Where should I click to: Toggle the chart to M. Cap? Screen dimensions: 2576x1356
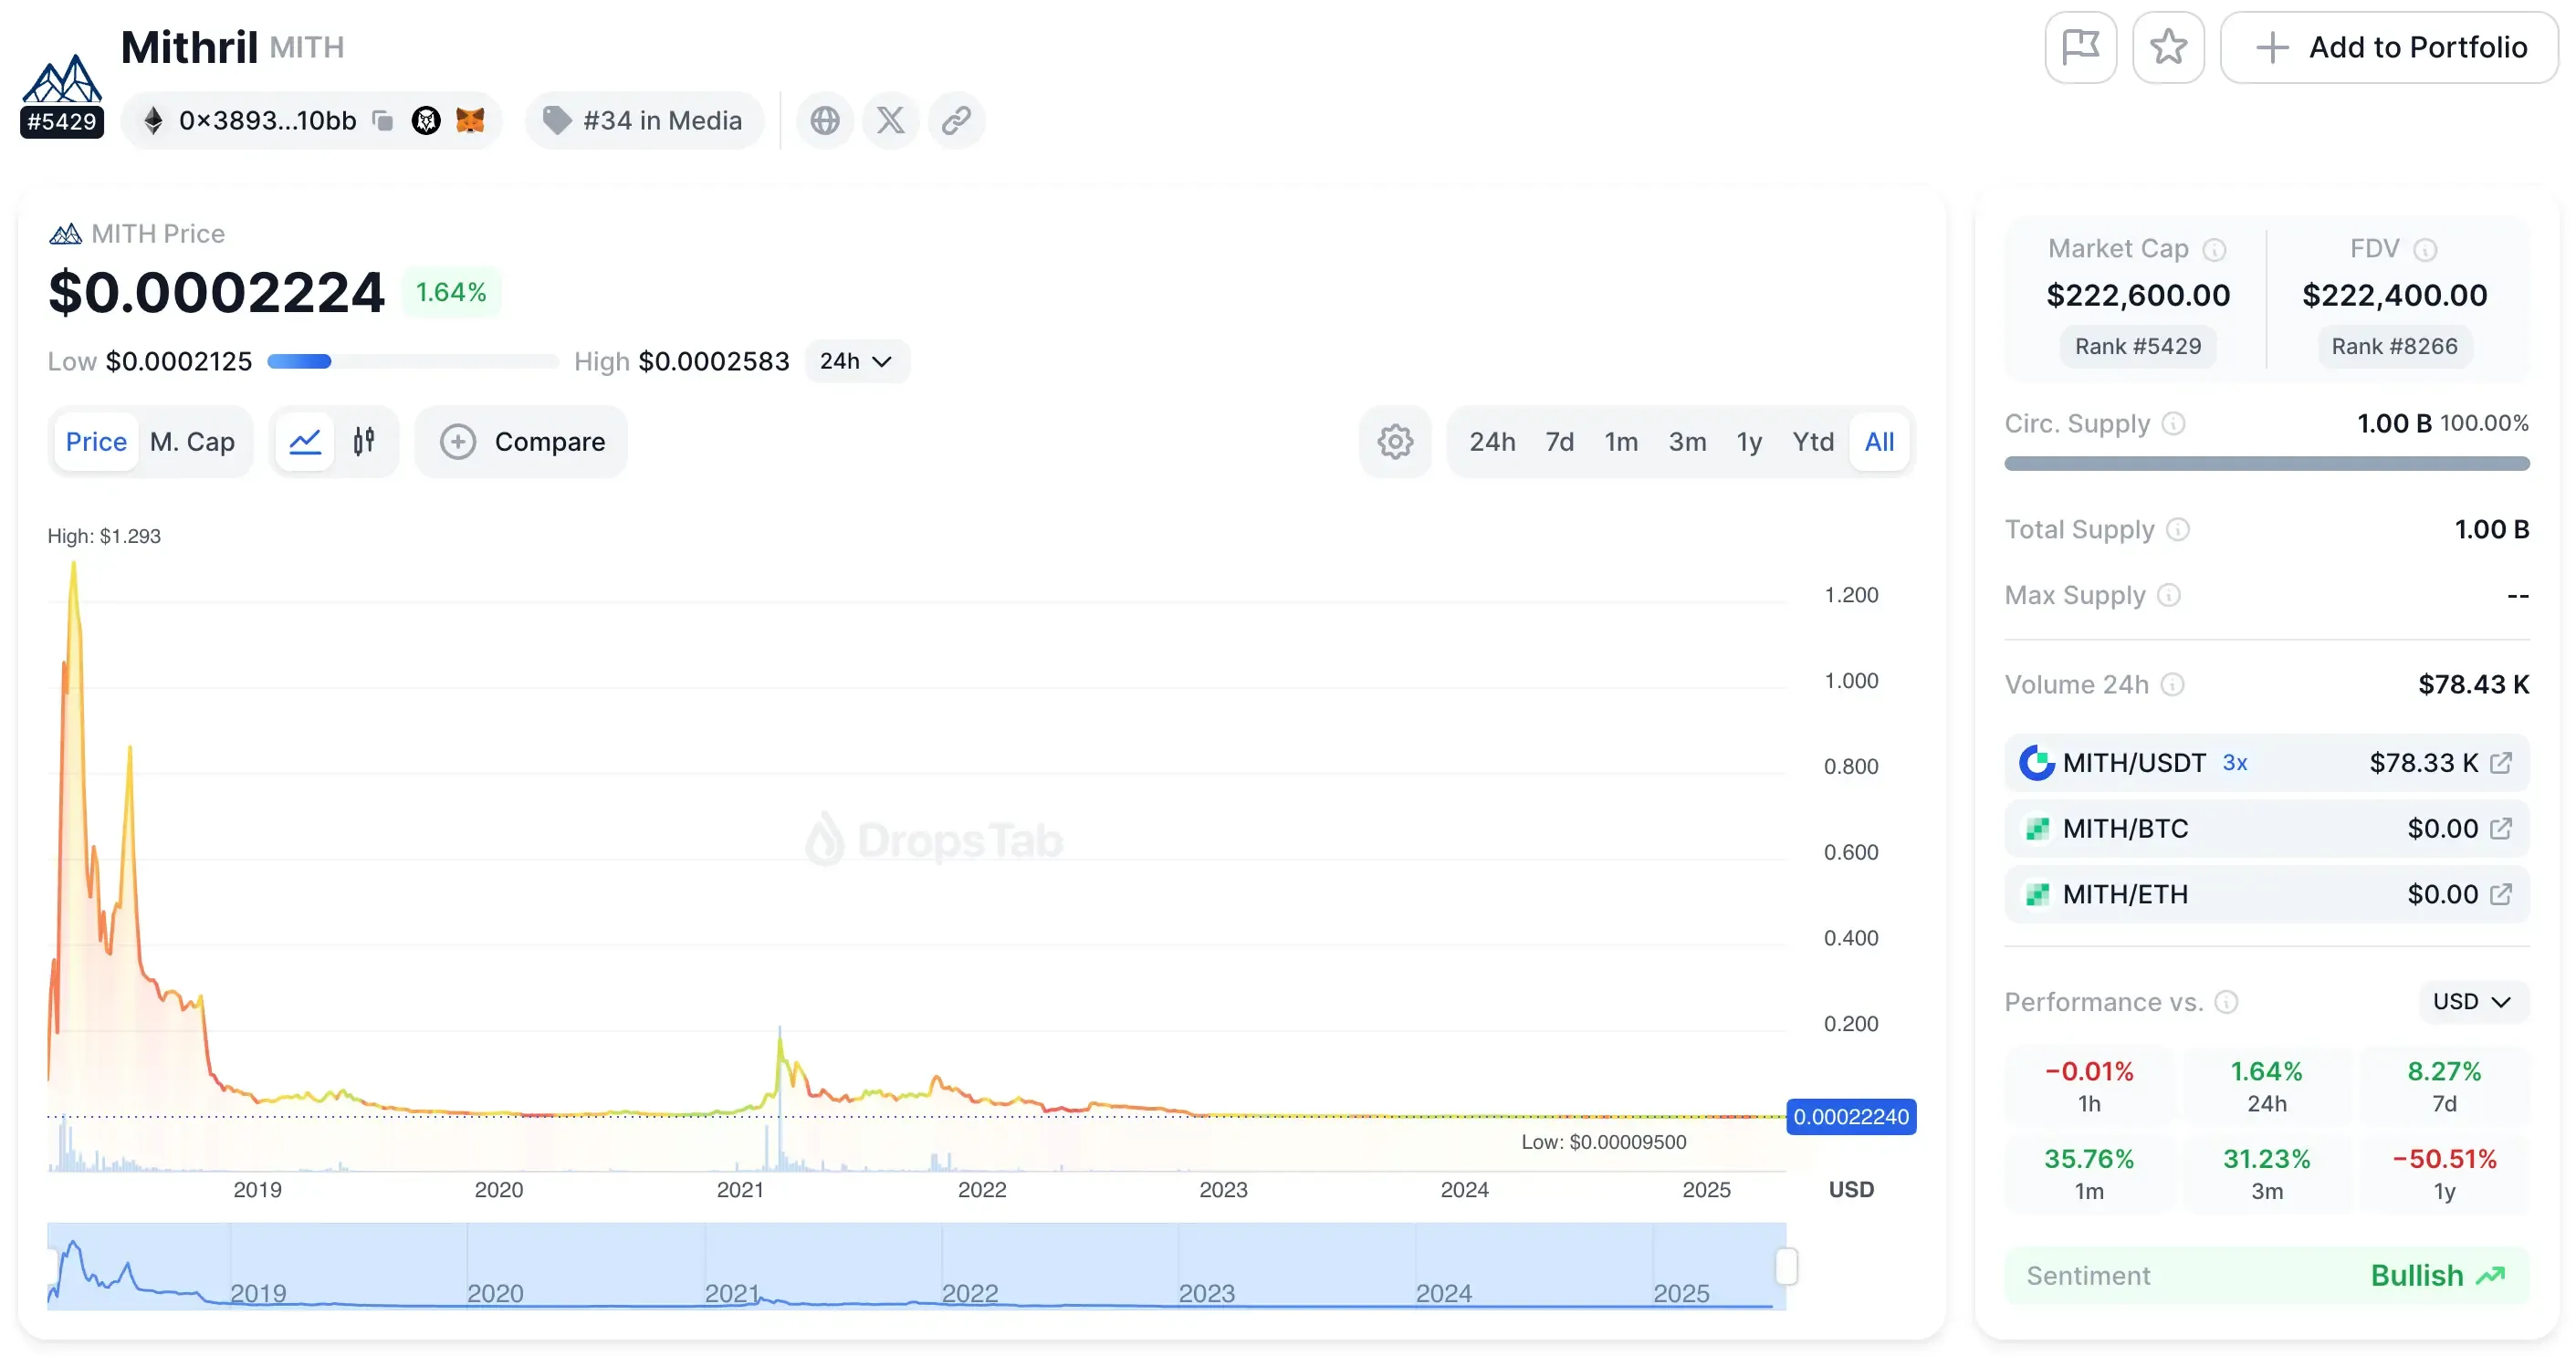click(192, 441)
